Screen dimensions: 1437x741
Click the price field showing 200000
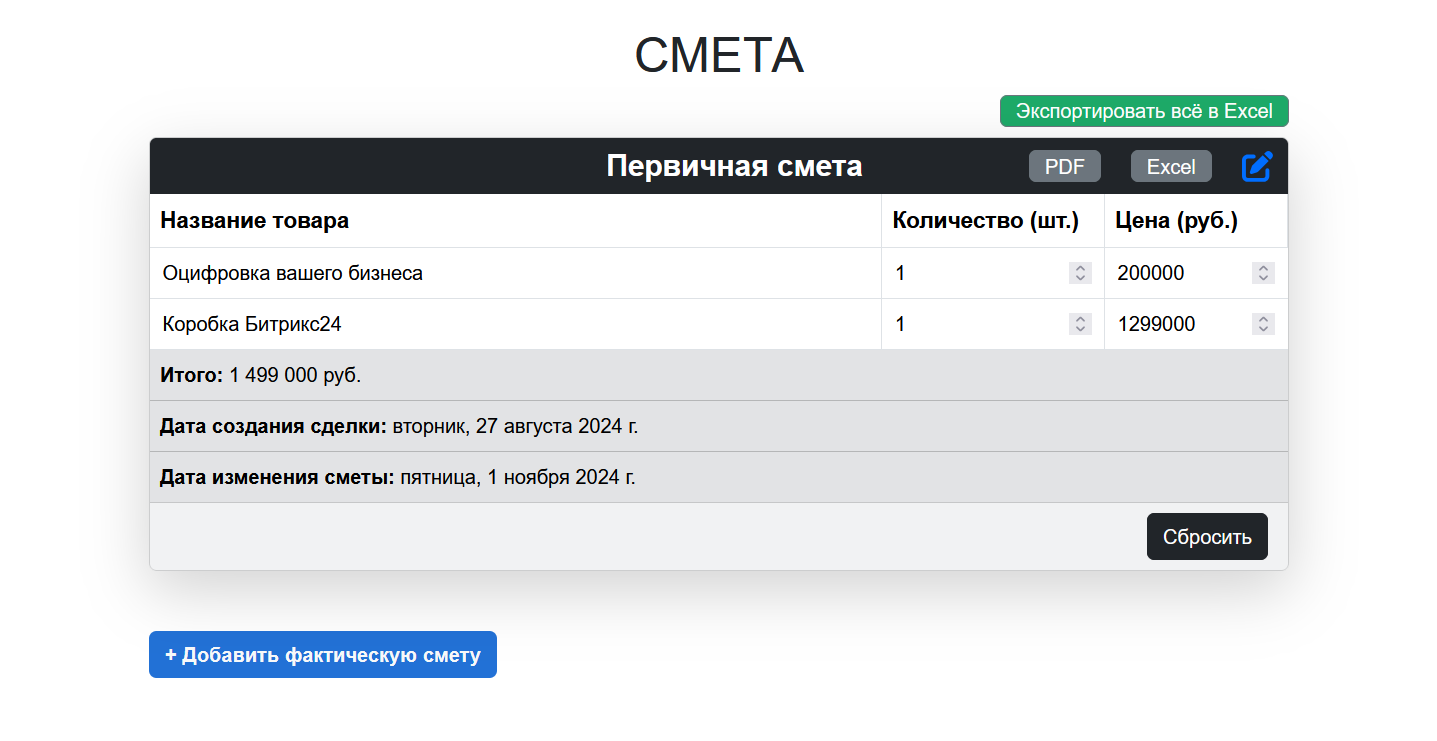pos(1195,273)
